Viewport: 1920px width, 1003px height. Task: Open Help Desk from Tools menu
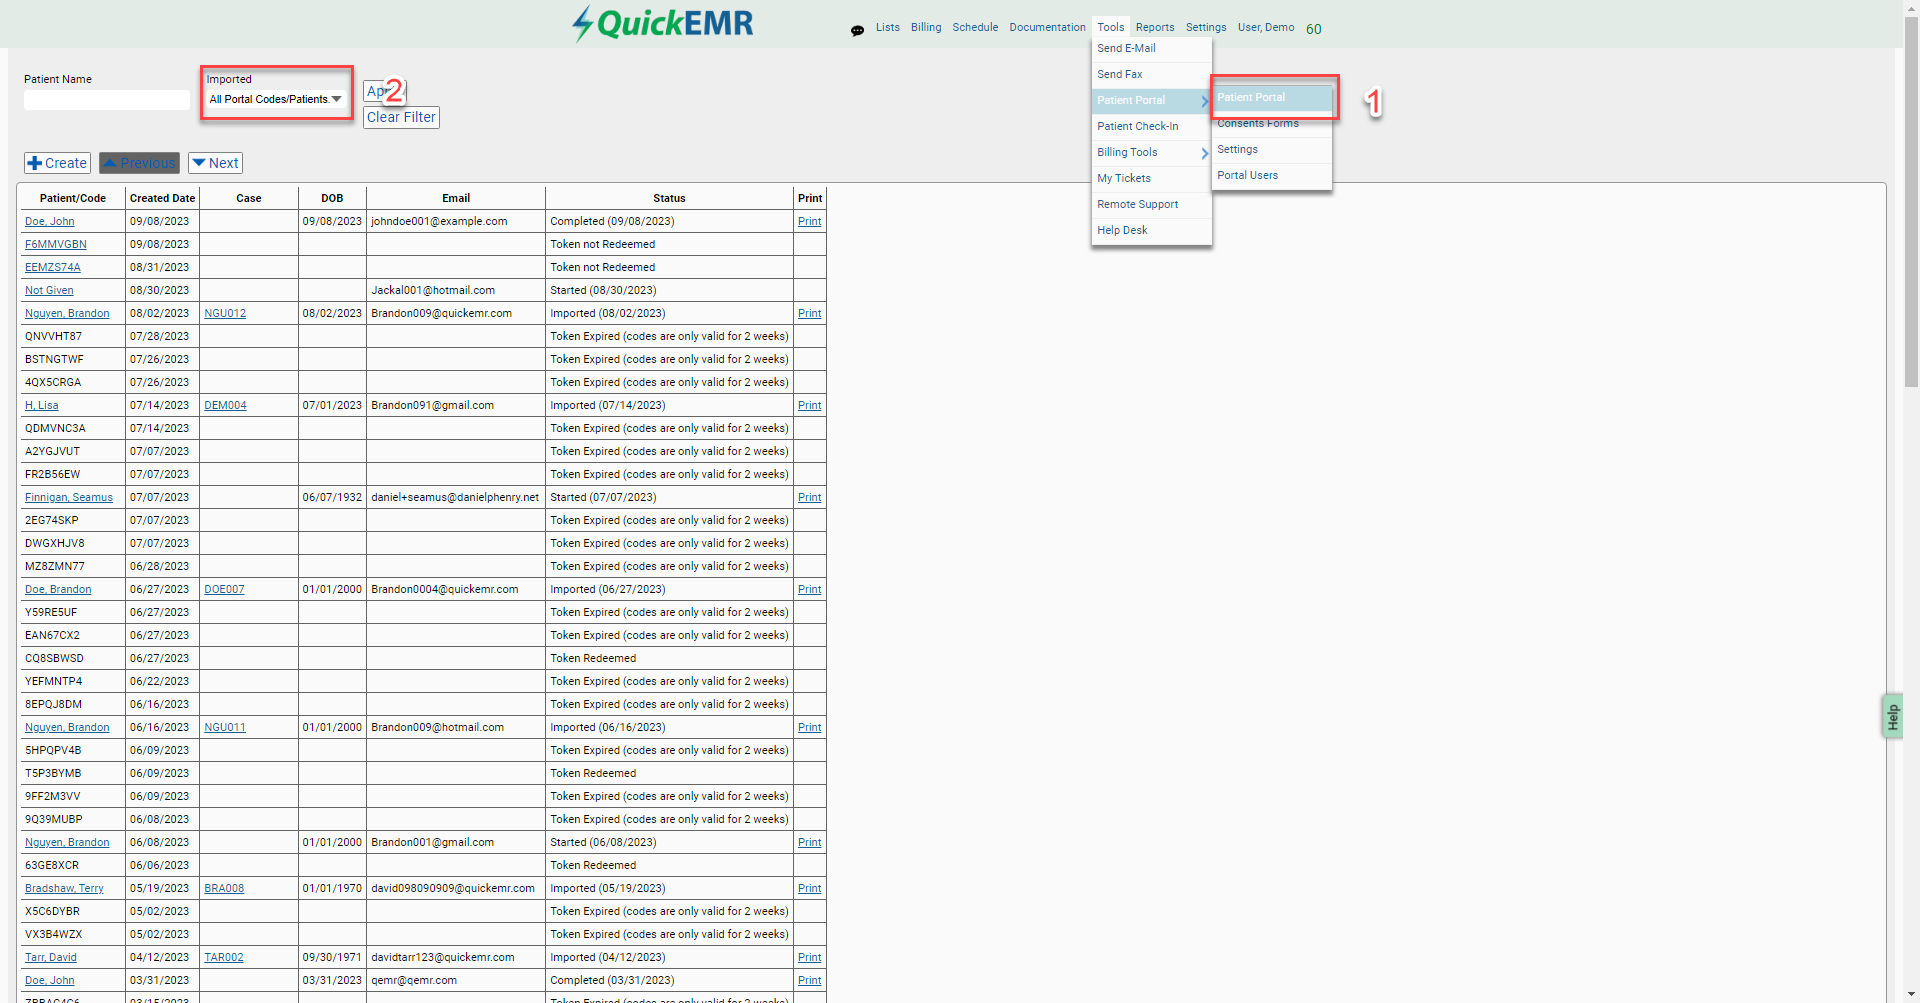(1152, 230)
